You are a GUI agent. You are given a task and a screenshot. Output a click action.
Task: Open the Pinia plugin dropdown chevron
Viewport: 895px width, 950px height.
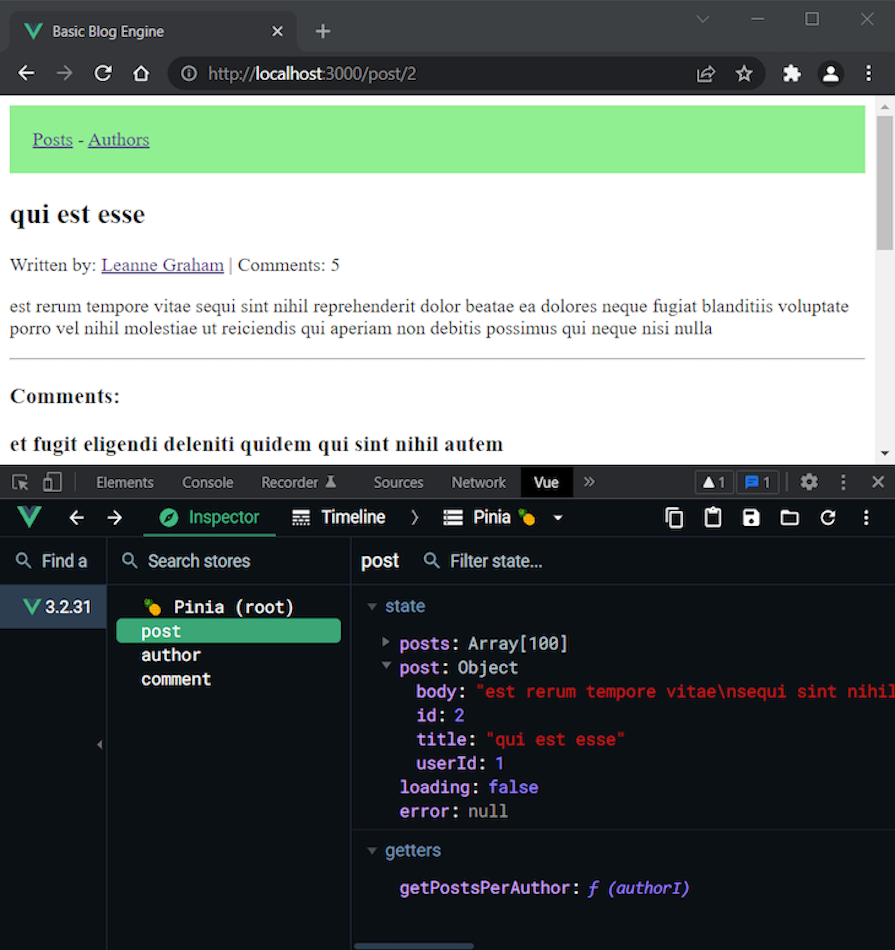pyautogui.click(x=557, y=517)
